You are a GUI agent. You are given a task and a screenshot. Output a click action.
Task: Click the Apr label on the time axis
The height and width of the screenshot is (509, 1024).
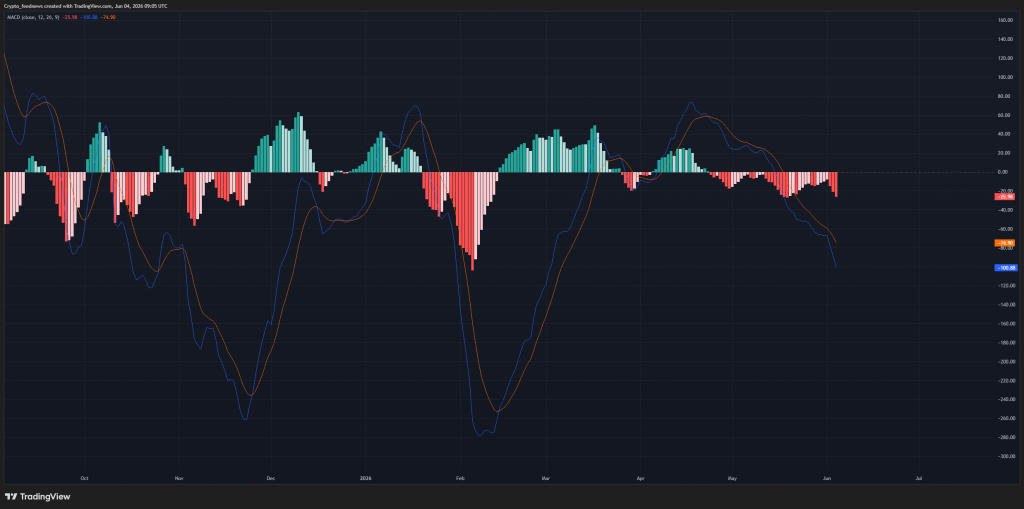[641, 478]
